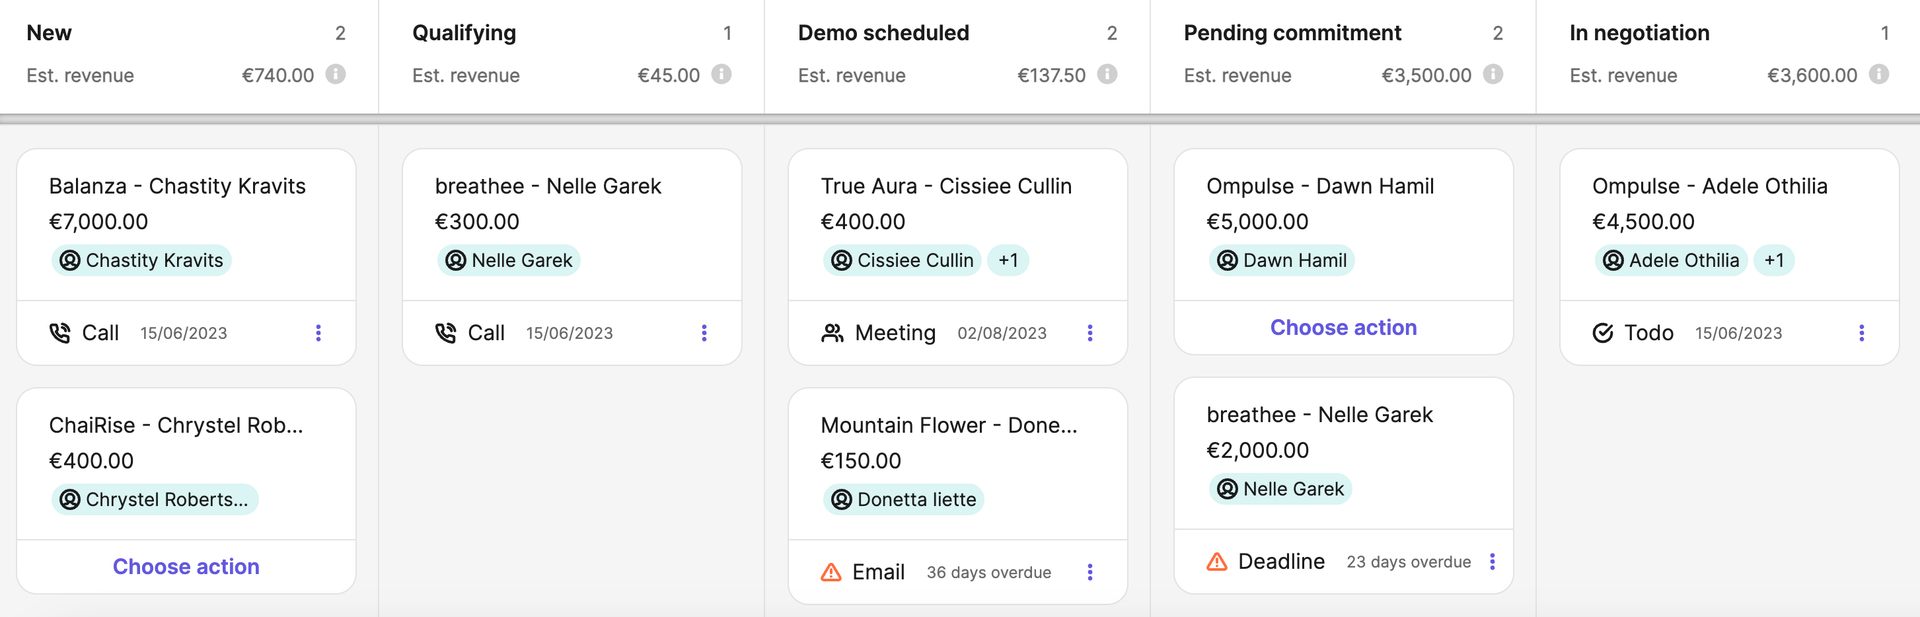This screenshot has width=1920, height=617.
Task: Select the Chastity Kravits contact tag
Action: click(x=141, y=260)
